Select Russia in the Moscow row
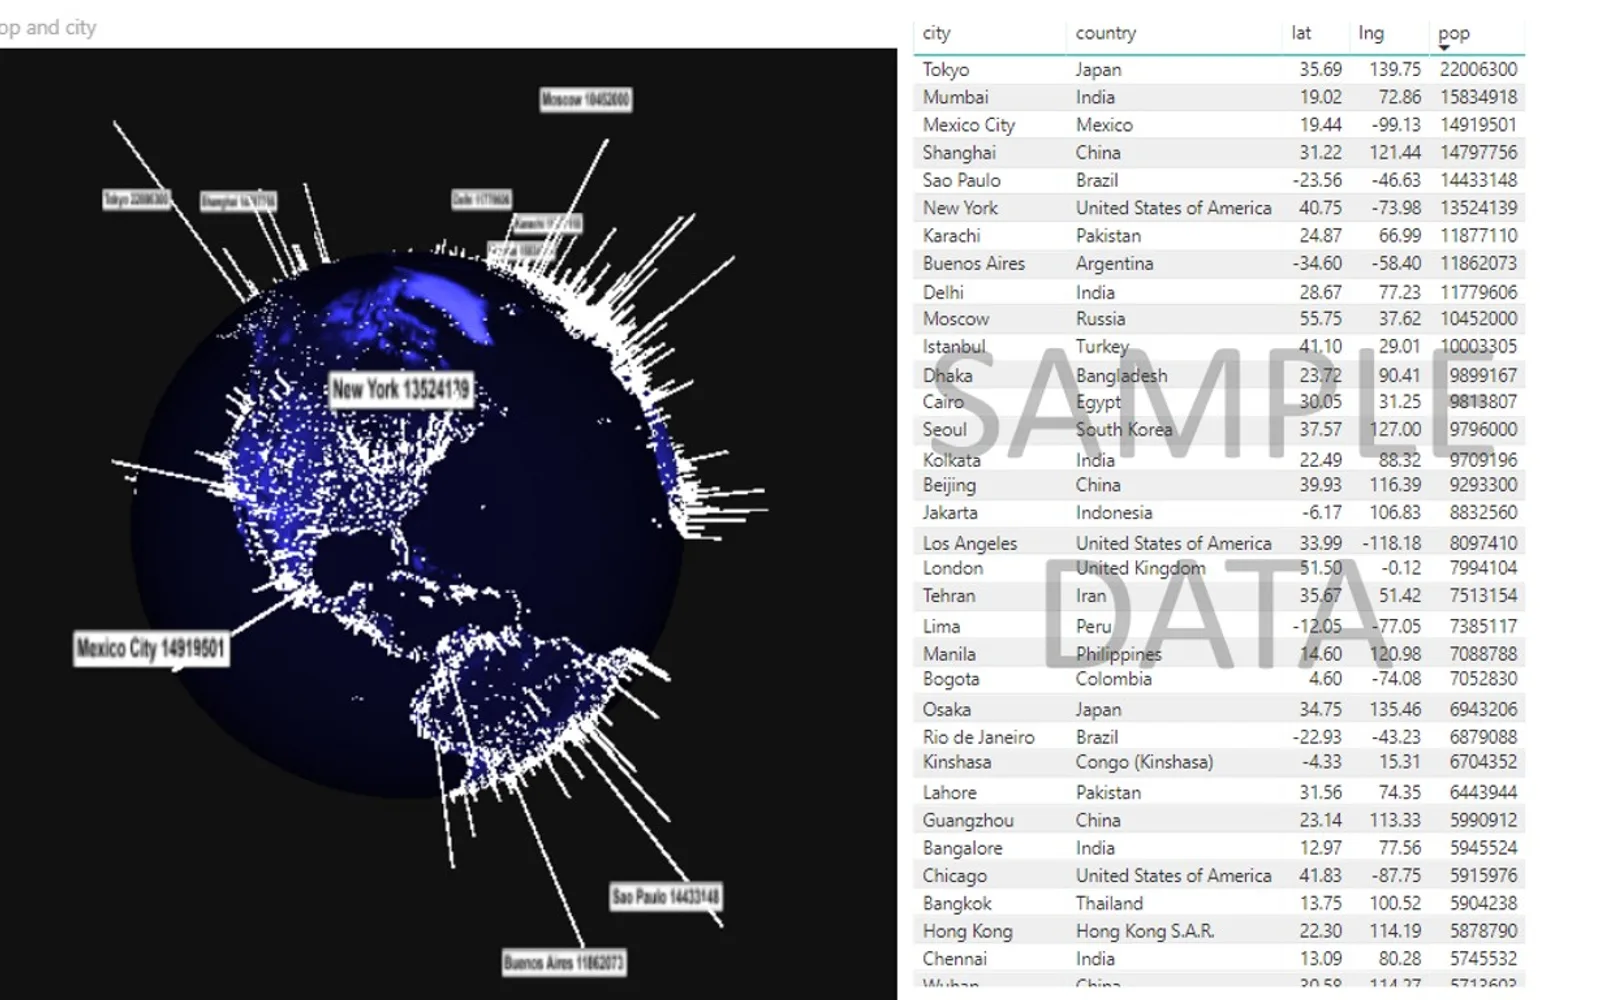 [x=1100, y=319]
